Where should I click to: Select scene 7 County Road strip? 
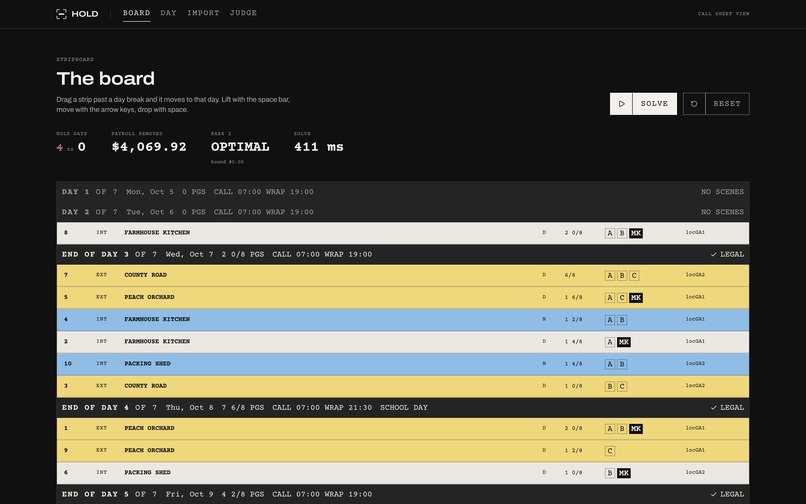[402, 275]
